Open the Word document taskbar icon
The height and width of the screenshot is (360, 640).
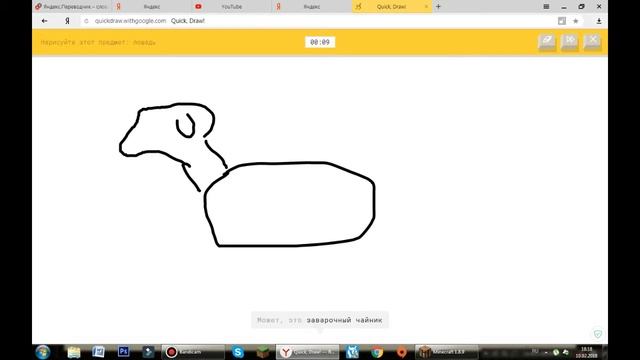[98, 352]
